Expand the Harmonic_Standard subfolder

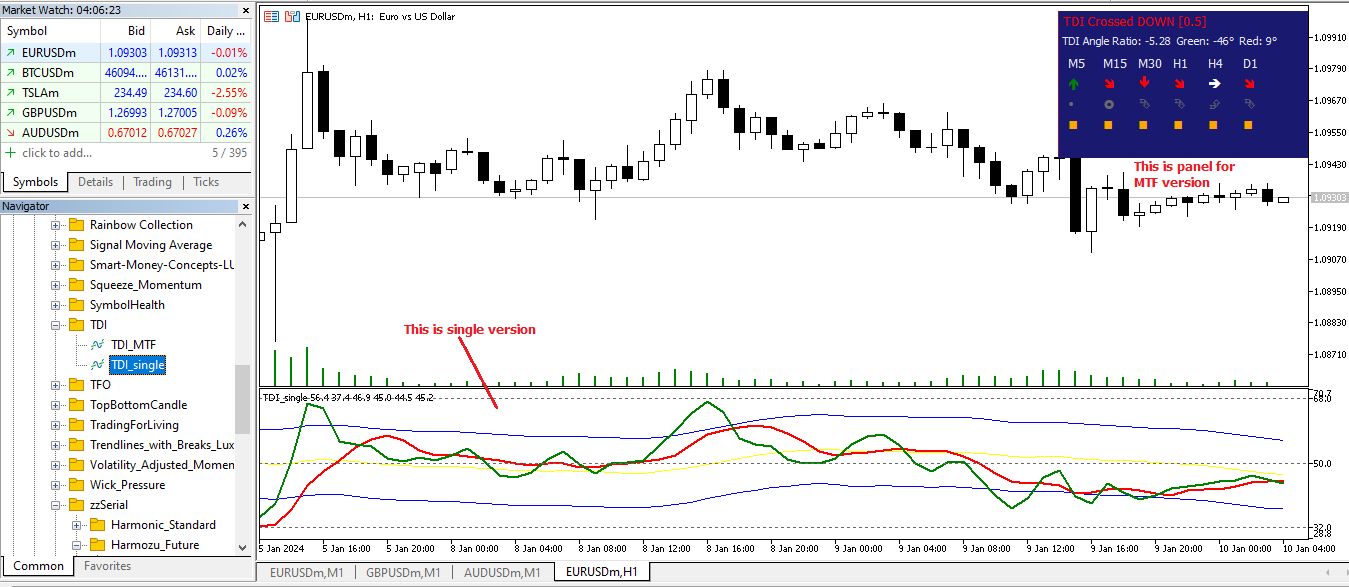coord(77,525)
